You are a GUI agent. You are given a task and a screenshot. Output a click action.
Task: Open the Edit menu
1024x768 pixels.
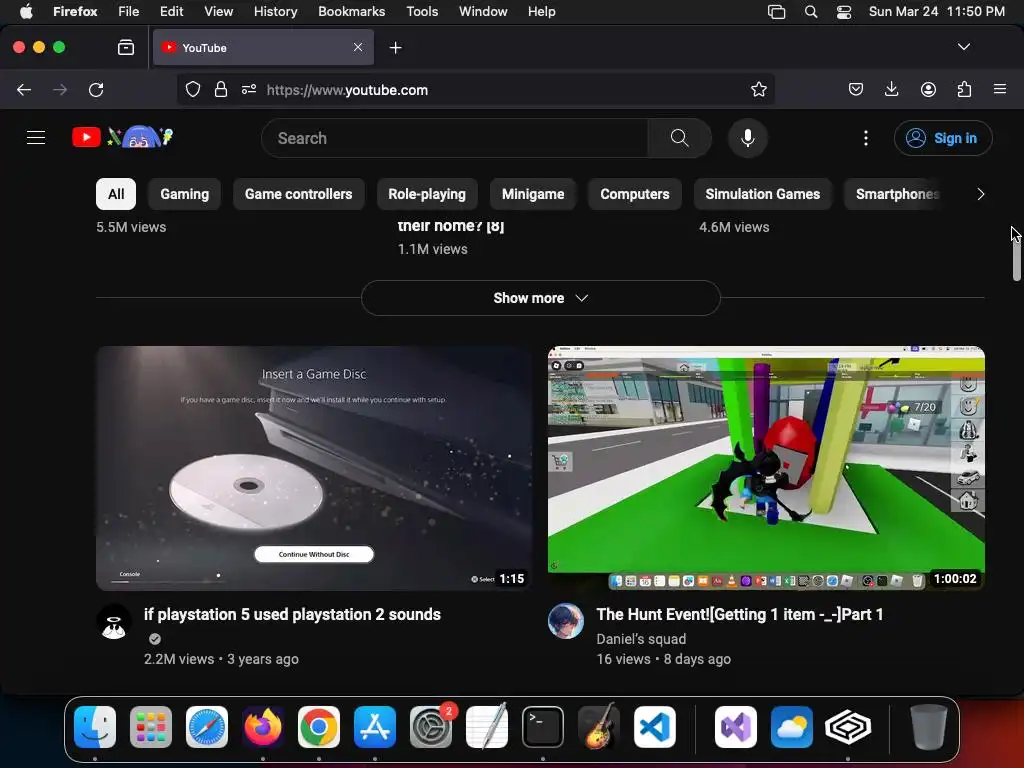(171, 11)
